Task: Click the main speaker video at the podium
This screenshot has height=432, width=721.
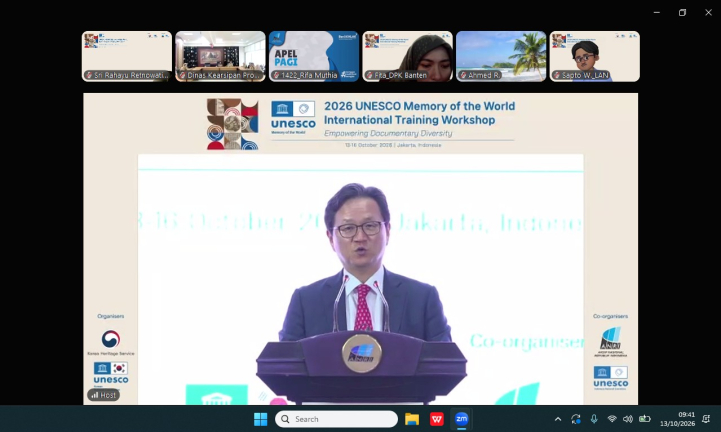Action: click(x=360, y=279)
